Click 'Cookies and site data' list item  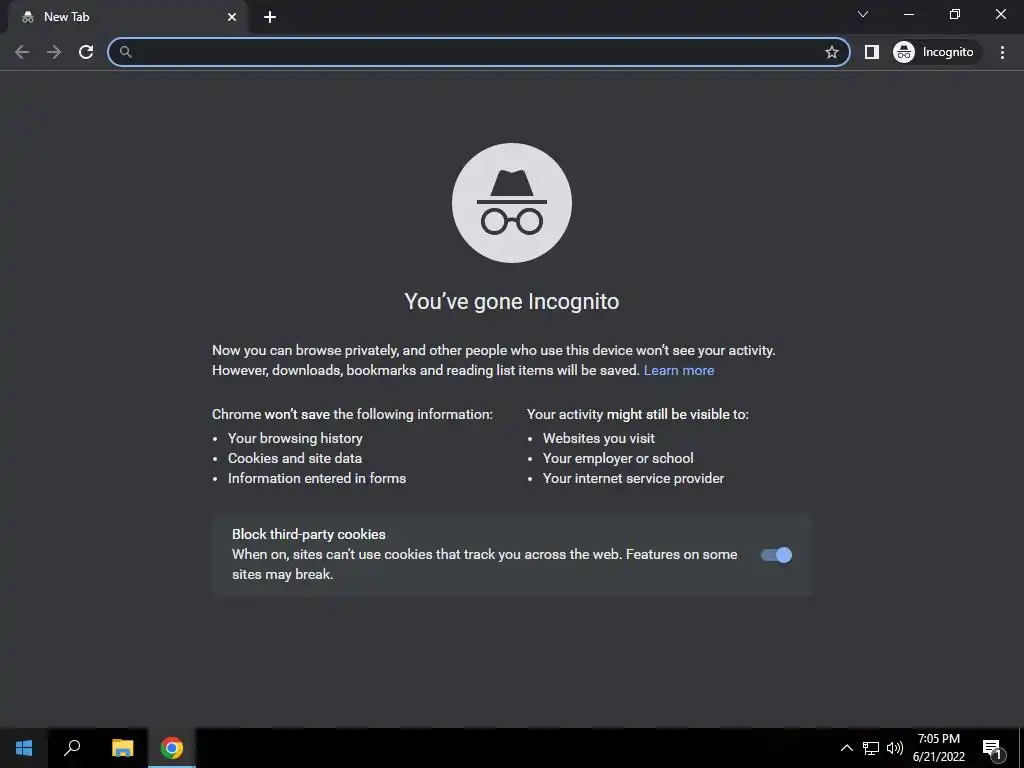pos(295,458)
